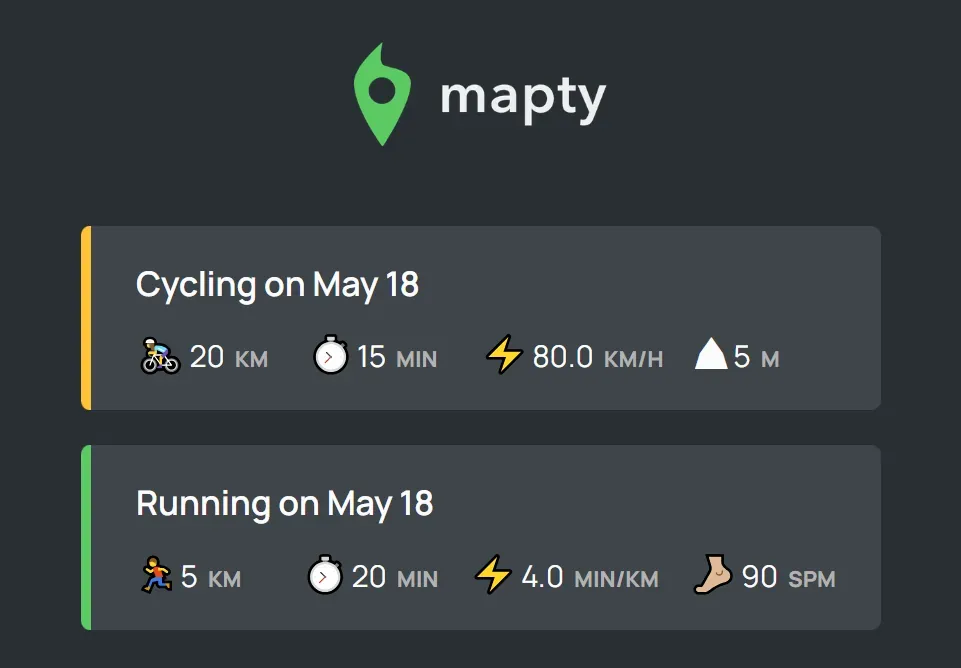The image size is (961, 668).
Task: Select the Cycling on May 18 title
Action: pyautogui.click(x=277, y=285)
